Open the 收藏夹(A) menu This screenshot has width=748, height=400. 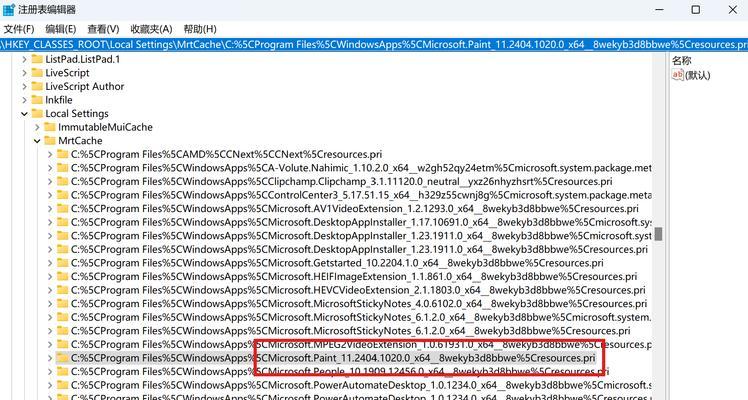point(151,29)
